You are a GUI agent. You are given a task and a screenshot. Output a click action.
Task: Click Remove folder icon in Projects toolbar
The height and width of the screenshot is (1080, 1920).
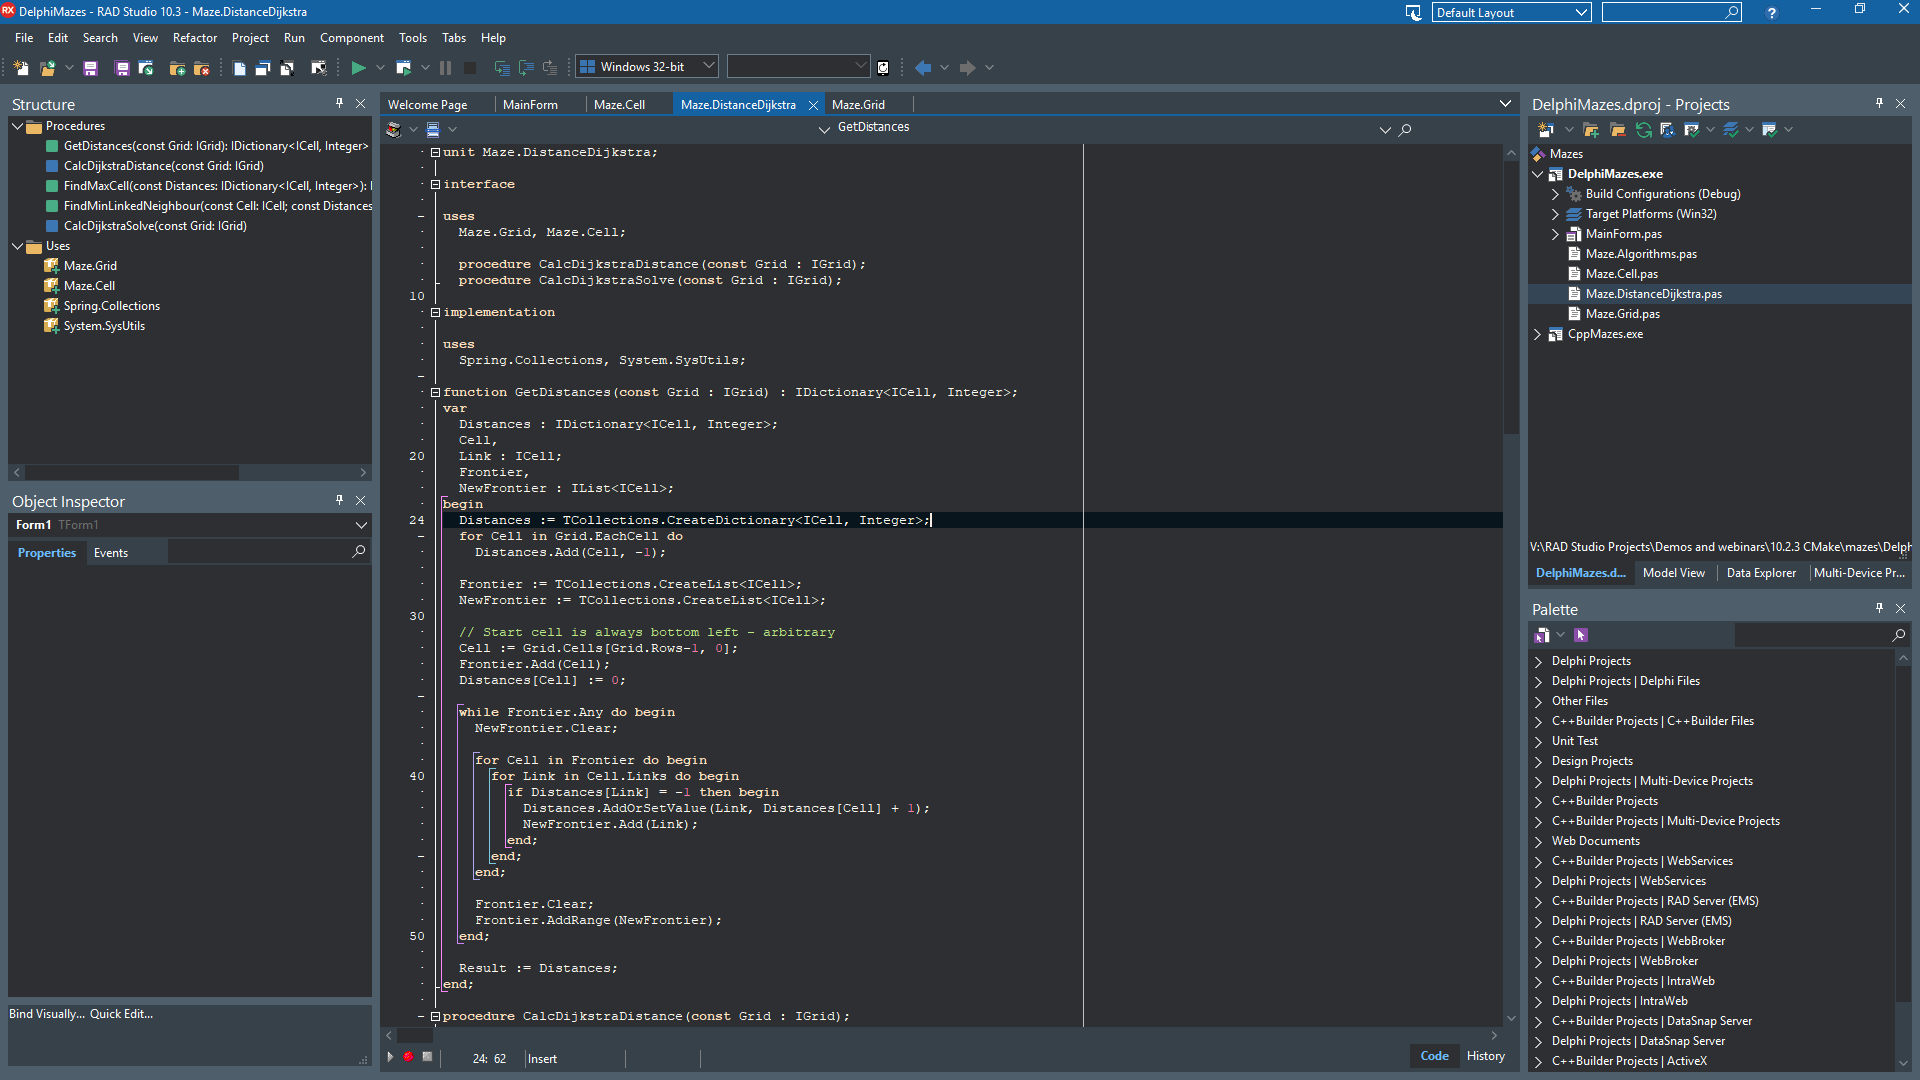tap(1617, 130)
